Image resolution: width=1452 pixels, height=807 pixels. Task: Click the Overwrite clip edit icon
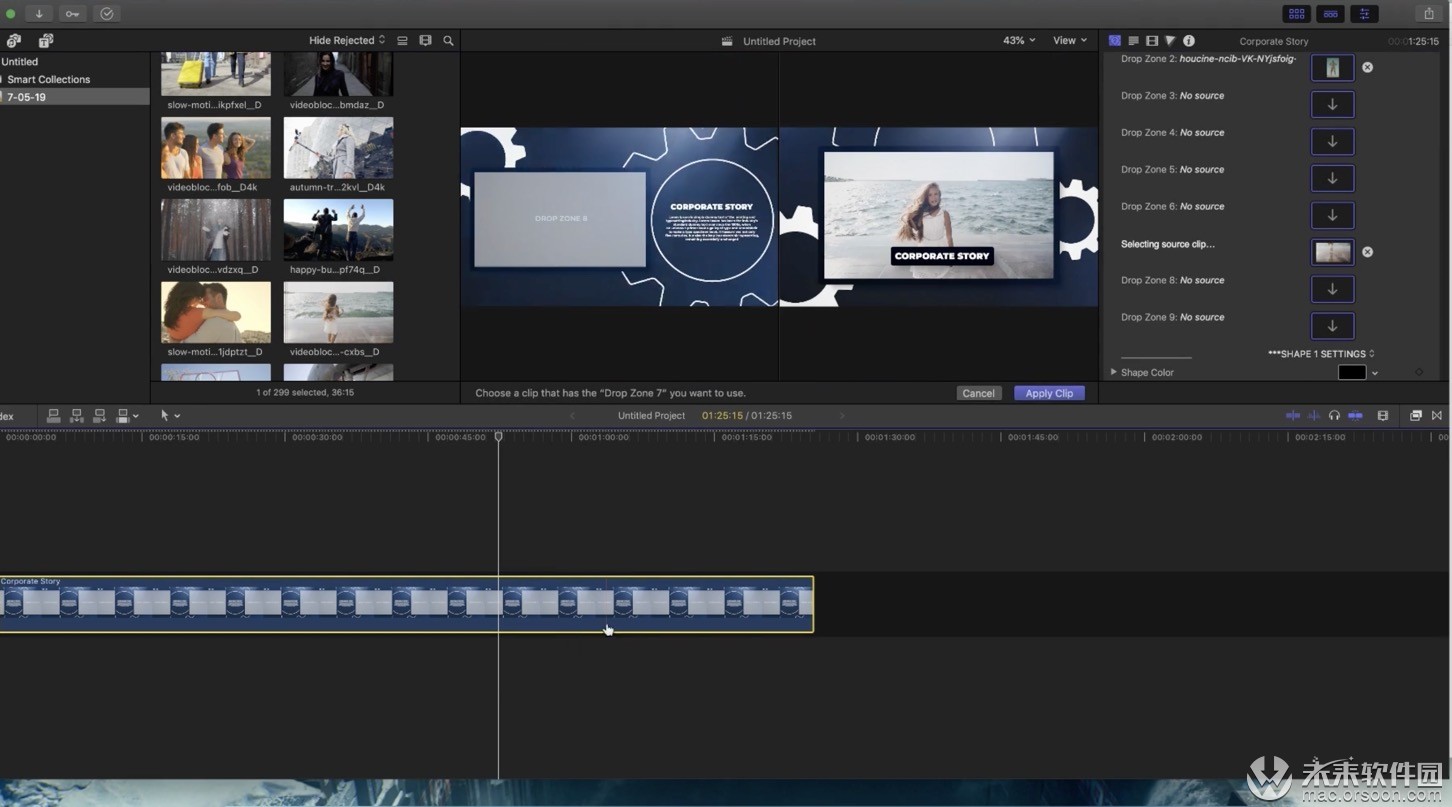(124, 415)
